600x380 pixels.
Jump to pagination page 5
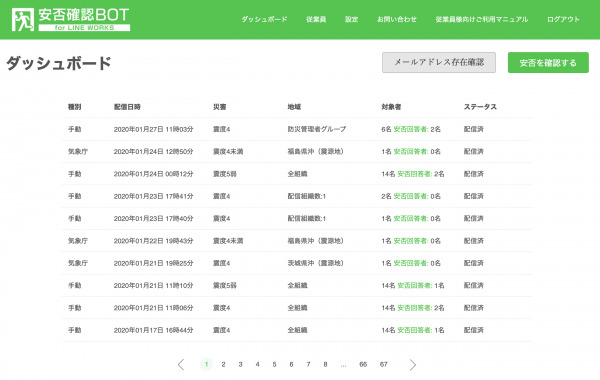pos(274,364)
